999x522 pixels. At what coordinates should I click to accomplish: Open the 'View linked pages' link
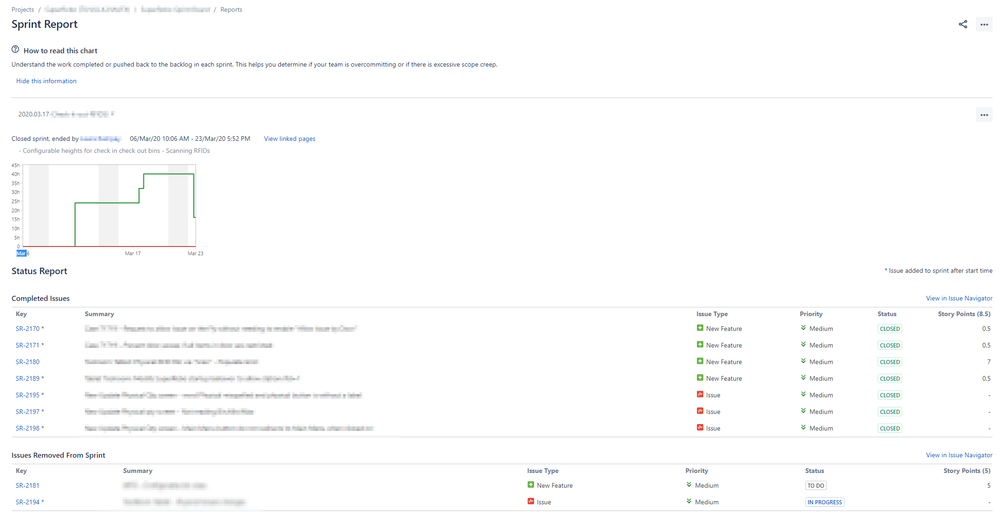(x=289, y=138)
